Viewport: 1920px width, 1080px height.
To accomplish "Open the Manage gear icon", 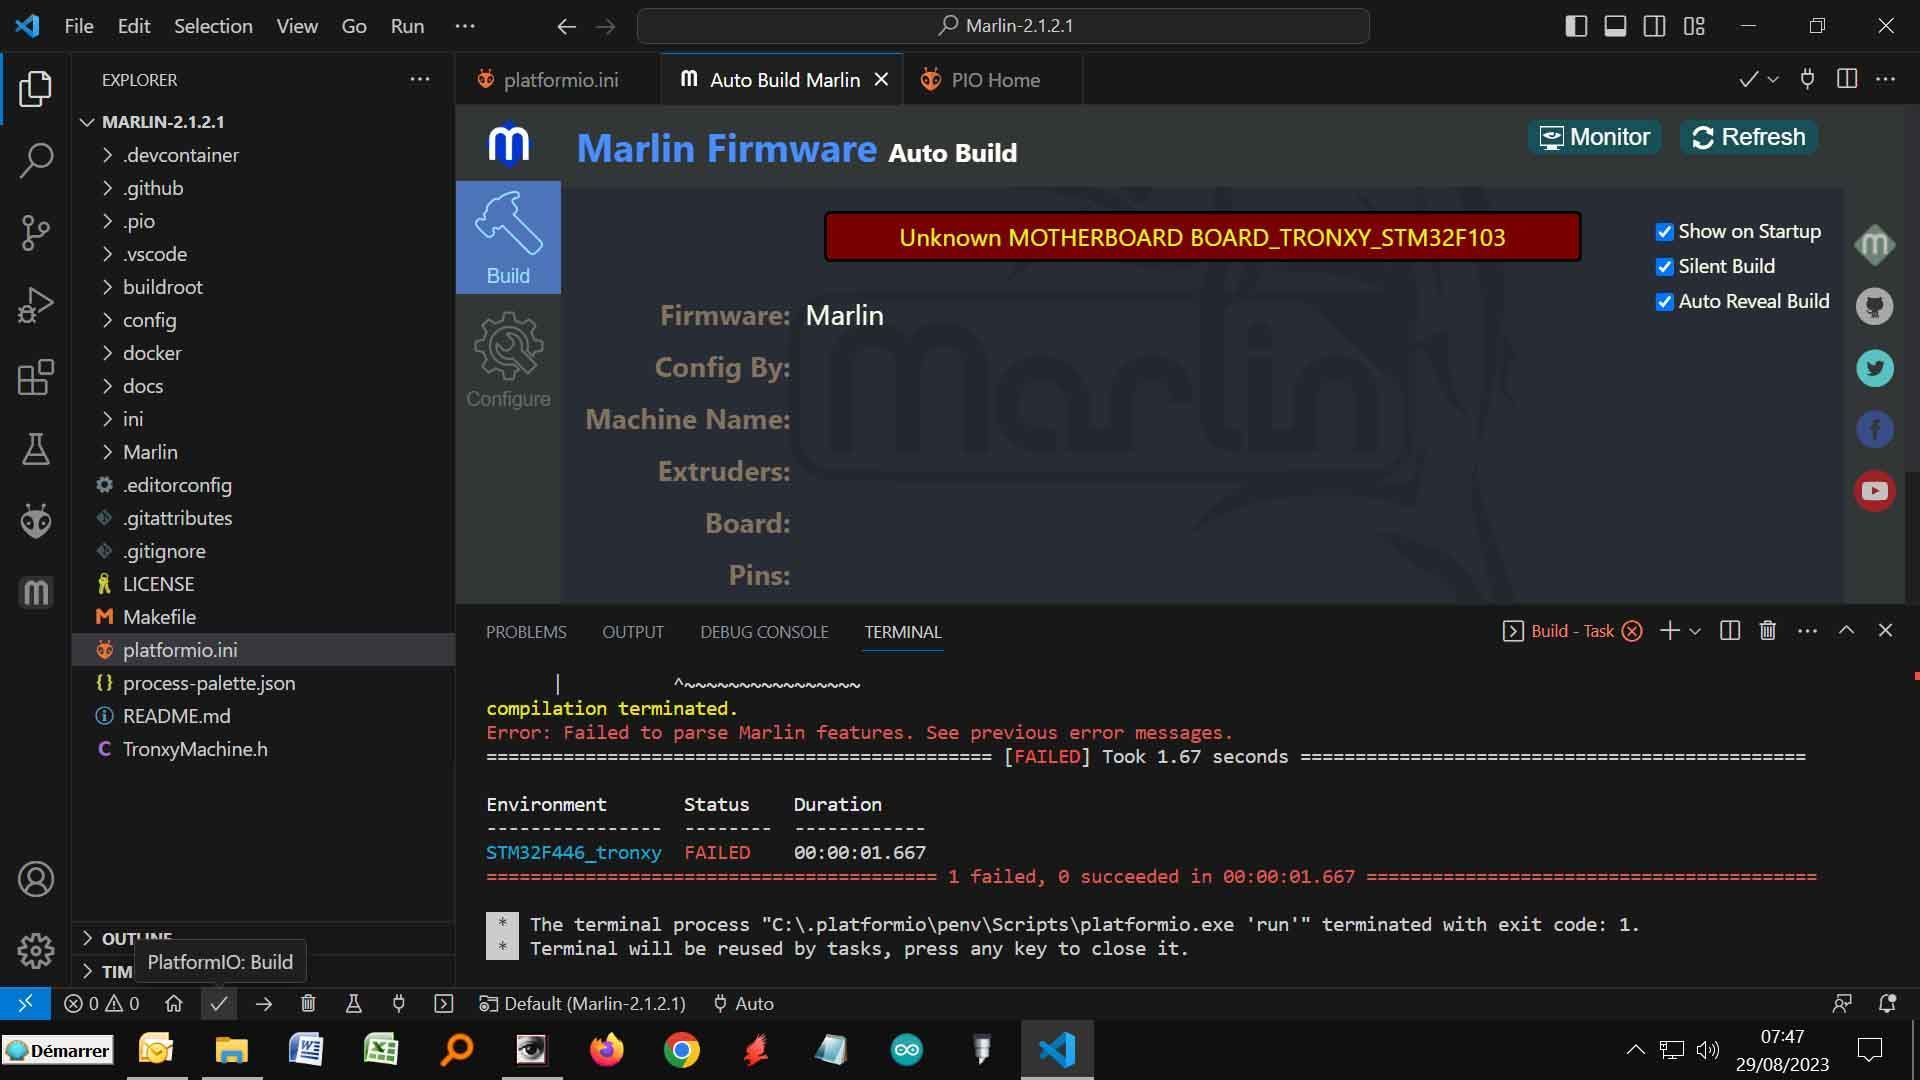I will click(35, 950).
